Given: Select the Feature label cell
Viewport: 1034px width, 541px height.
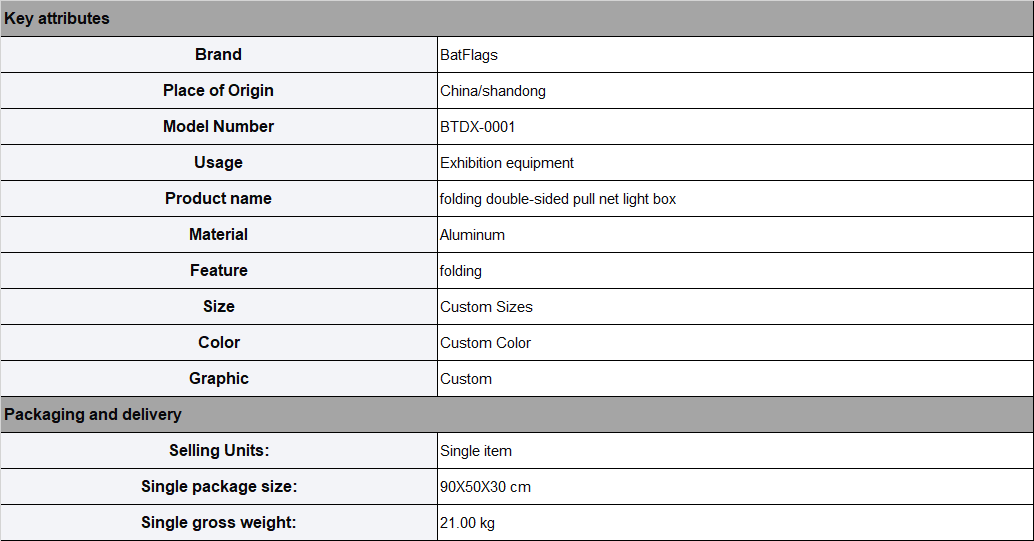Looking at the screenshot, I should pyautogui.click(x=218, y=270).
